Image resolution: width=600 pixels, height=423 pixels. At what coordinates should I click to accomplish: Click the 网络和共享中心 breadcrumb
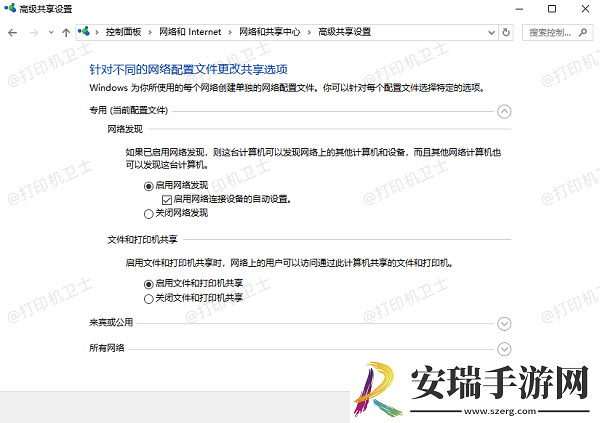point(270,32)
